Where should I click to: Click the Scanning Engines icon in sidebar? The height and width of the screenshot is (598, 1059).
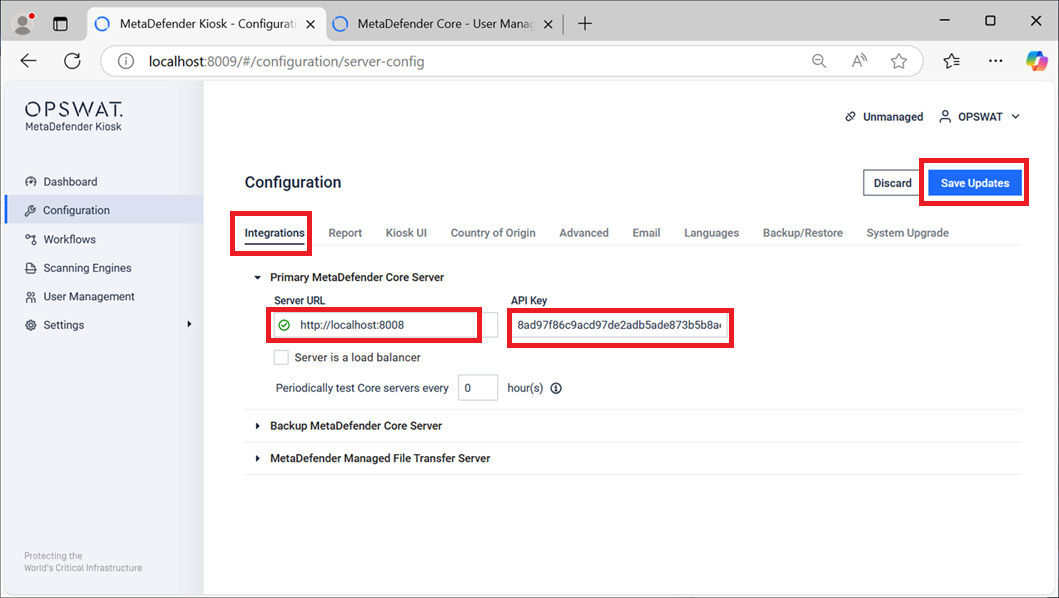tap(31, 268)
